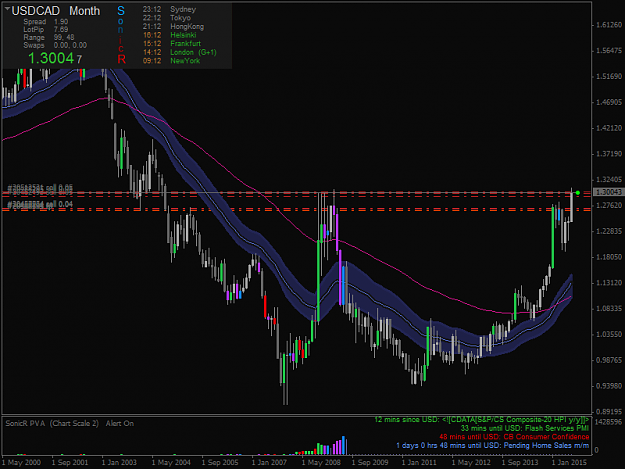Click the tall blue volume bar
The width and height of the screenshot is (625, 469).
[343, 445]
